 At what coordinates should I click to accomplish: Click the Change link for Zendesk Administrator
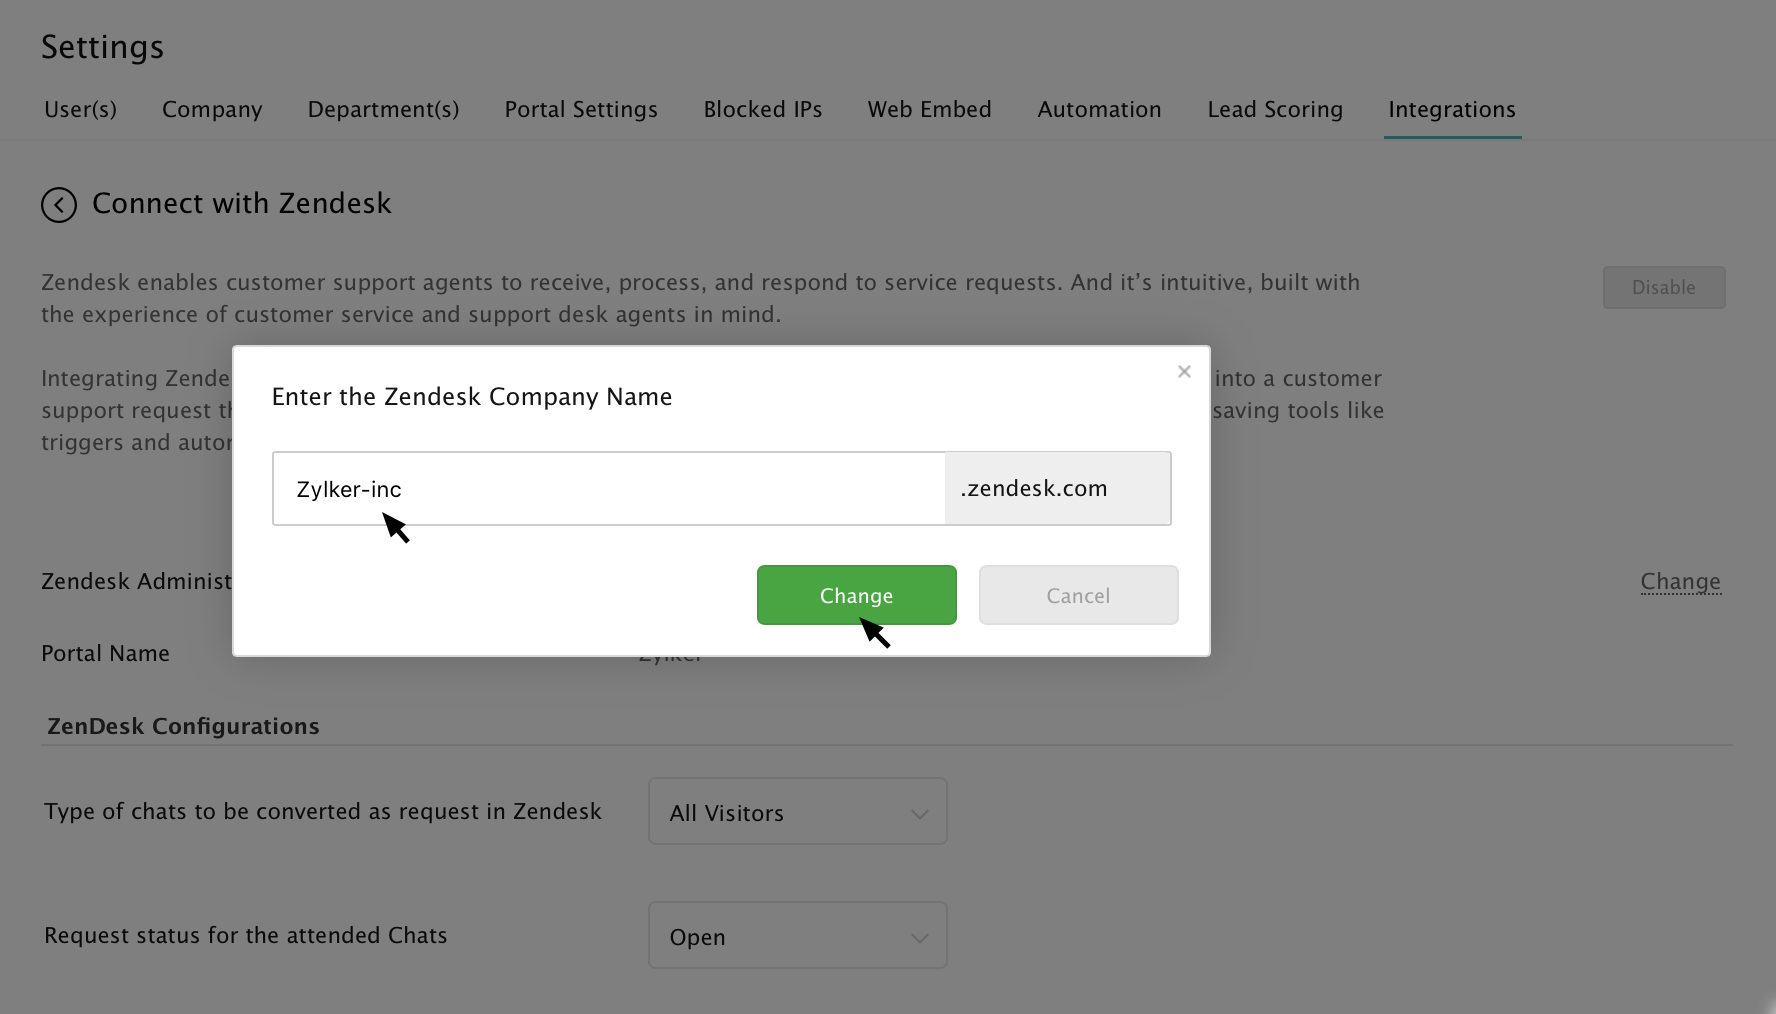1680,582
